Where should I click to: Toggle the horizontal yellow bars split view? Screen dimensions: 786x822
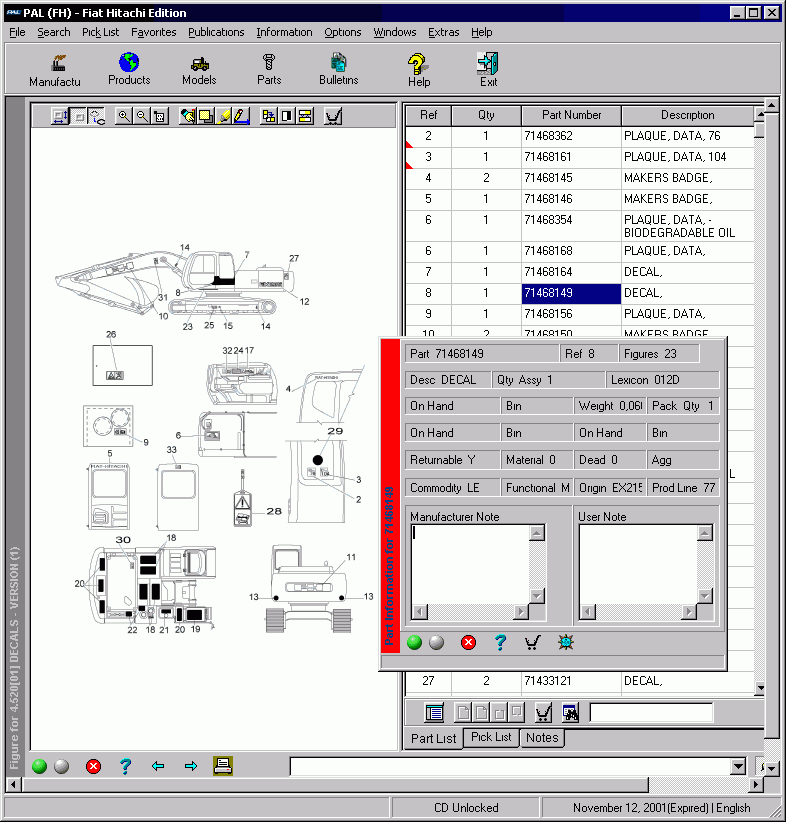point(305,116)
